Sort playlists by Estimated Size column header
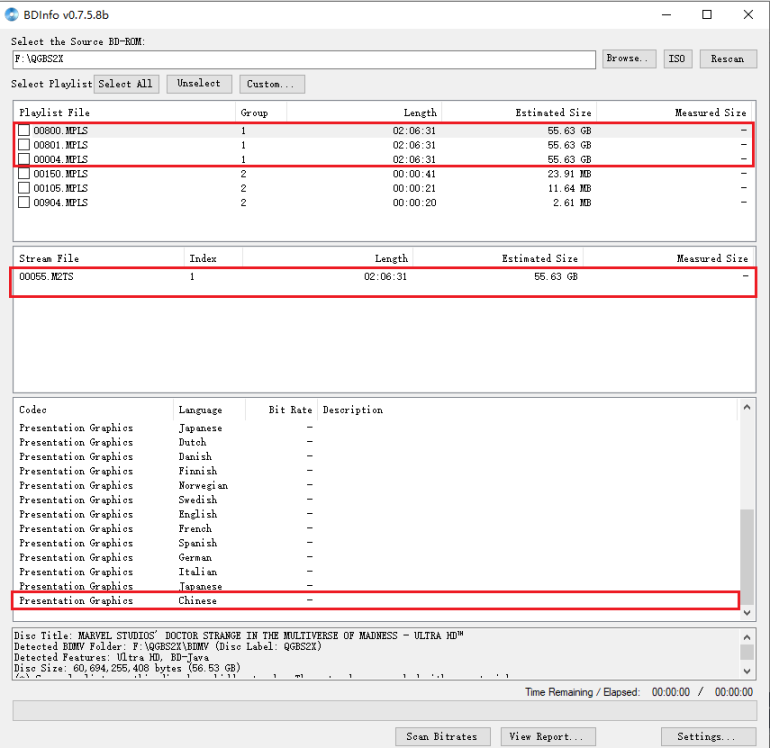Screen dimensions: 770x748 pos(519,112)
